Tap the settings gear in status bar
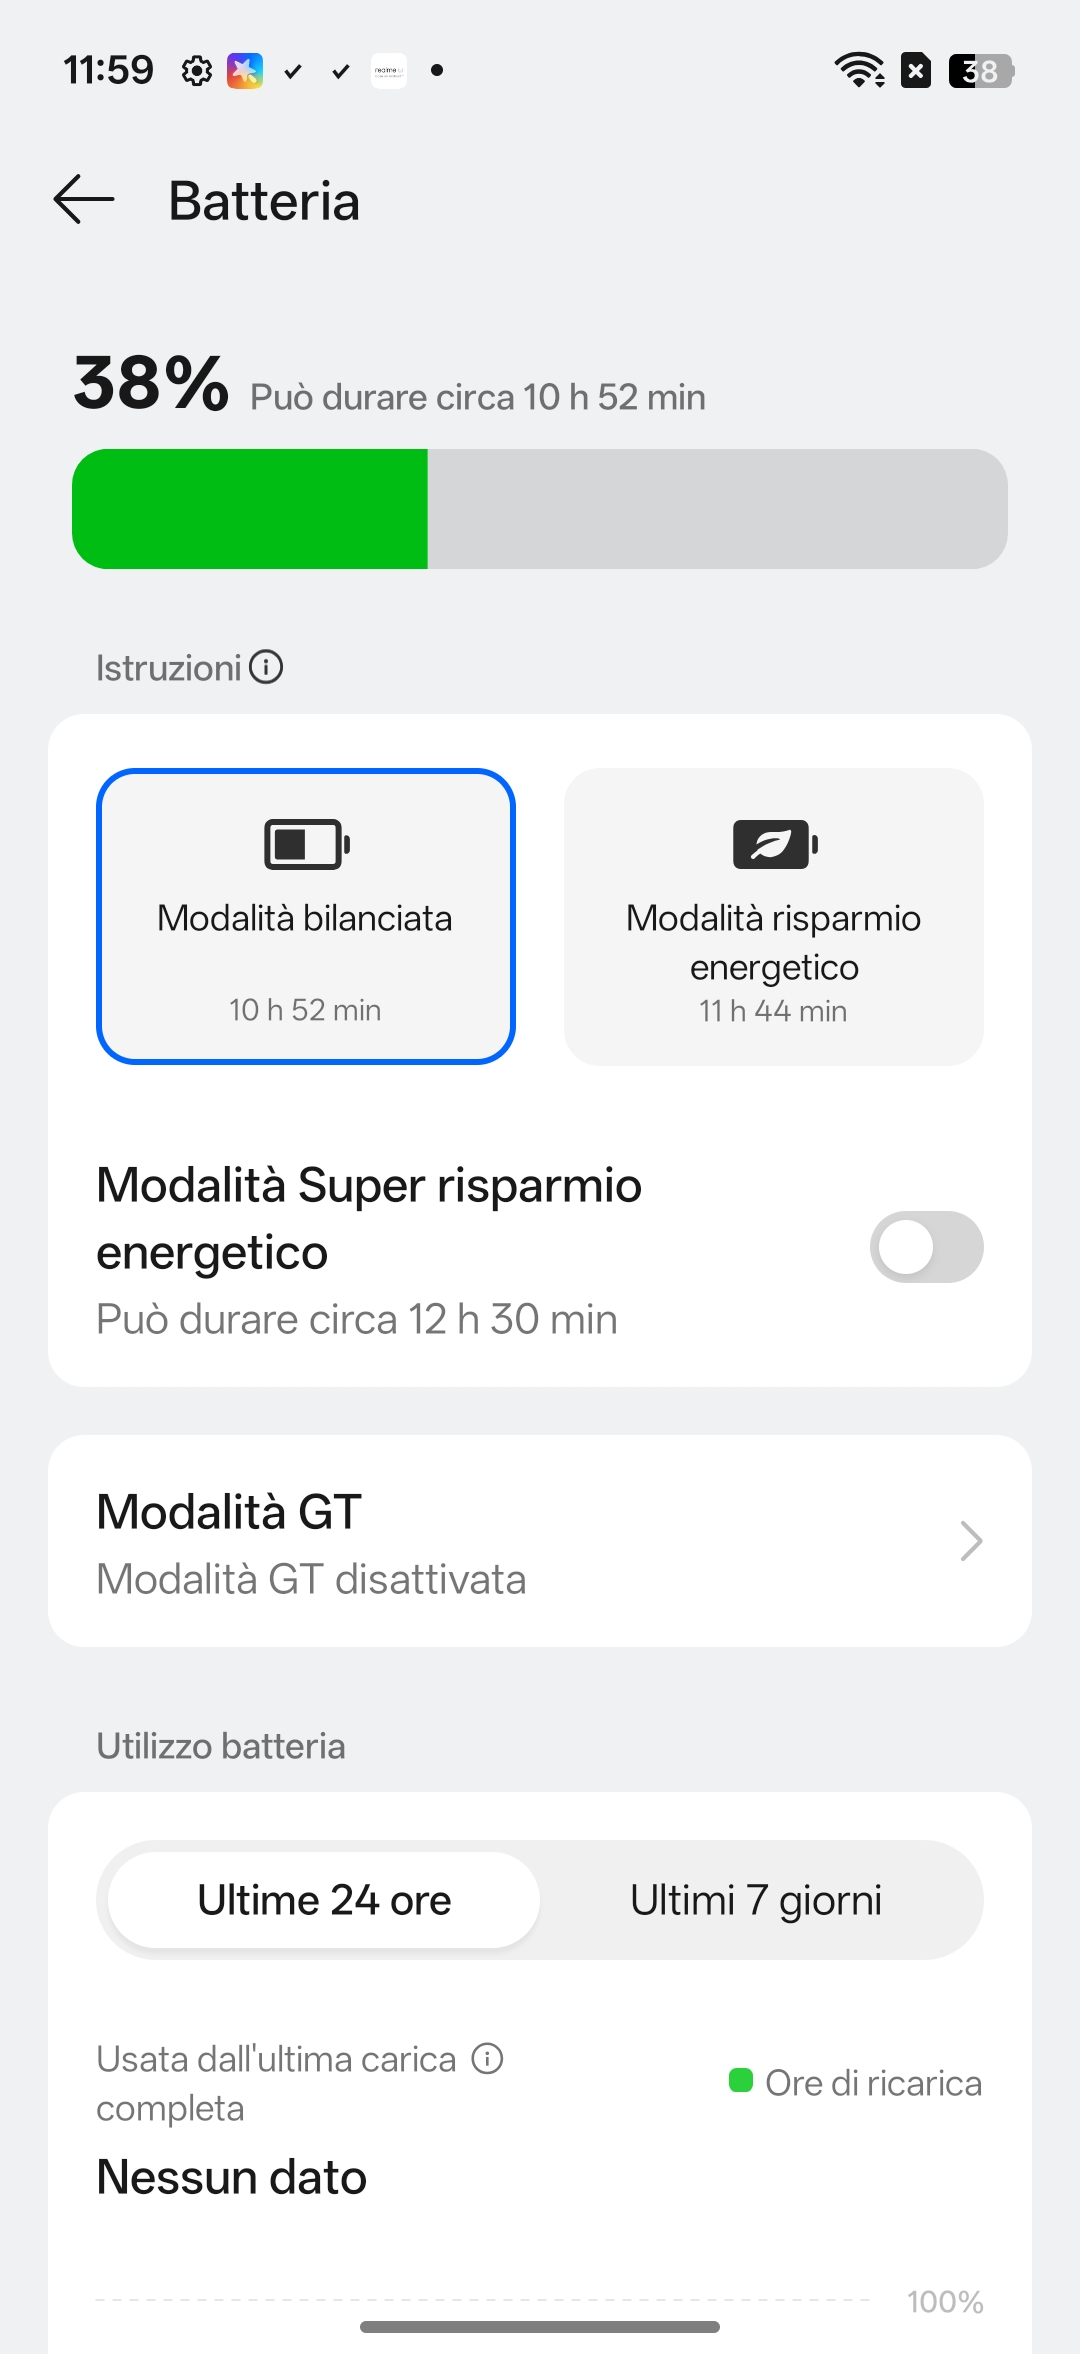Viewport: 1080px width, 2354px height. tap(197, 71)
